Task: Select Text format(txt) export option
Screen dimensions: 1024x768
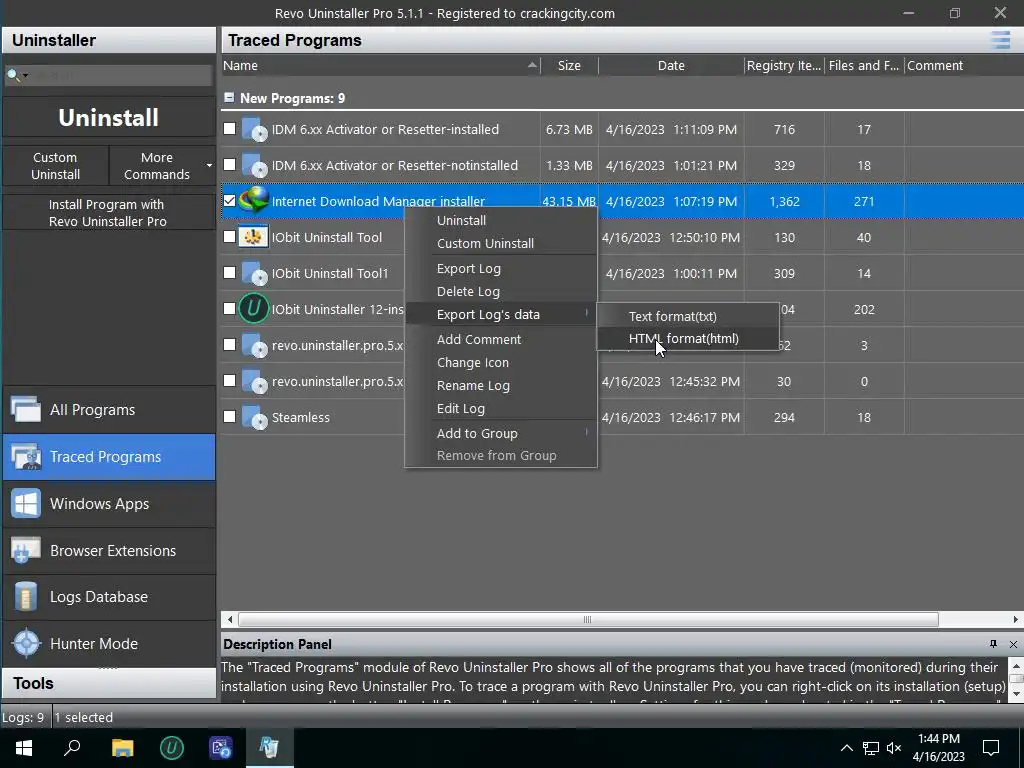Action: coord(688,317)
